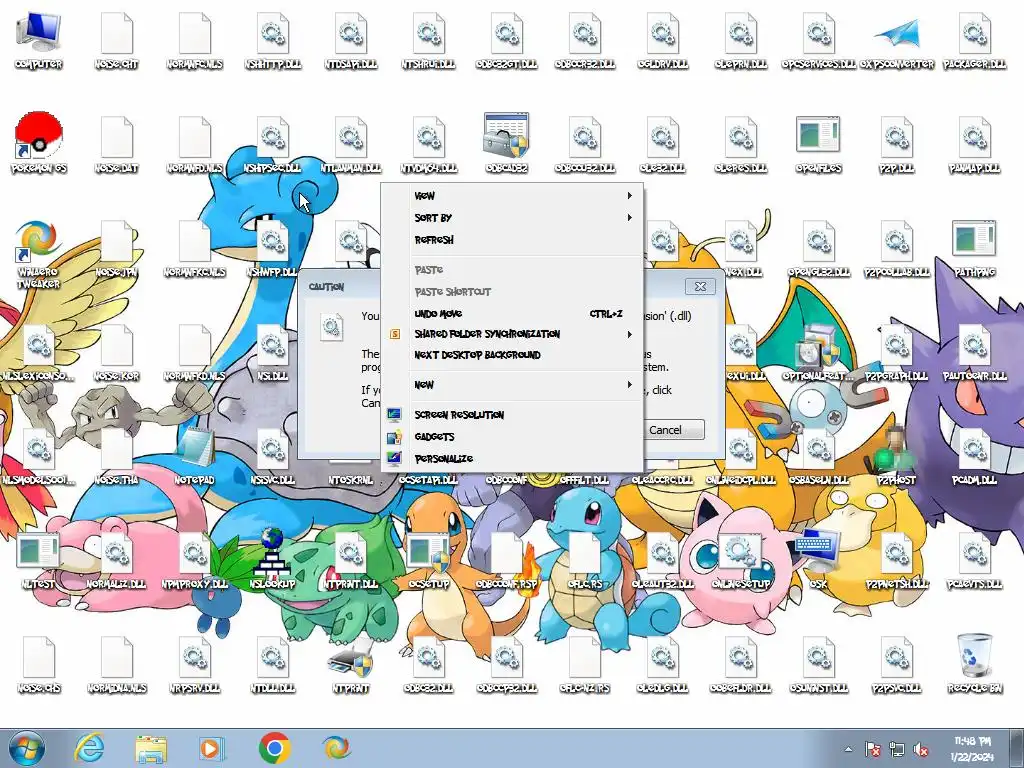Open Gadgets from context menu
This screenshot has height=768, width=1024.
tap(512, 436)
